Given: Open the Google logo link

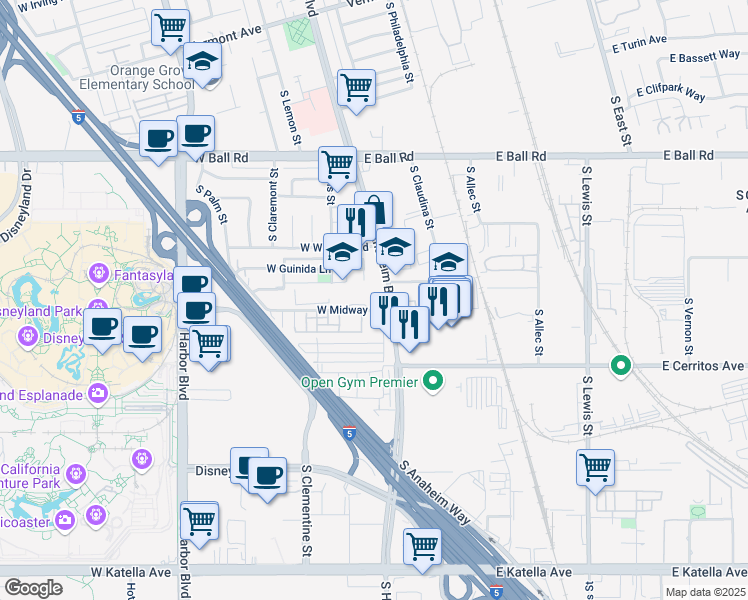Looking at the screenshot, I should coord(33,588).
